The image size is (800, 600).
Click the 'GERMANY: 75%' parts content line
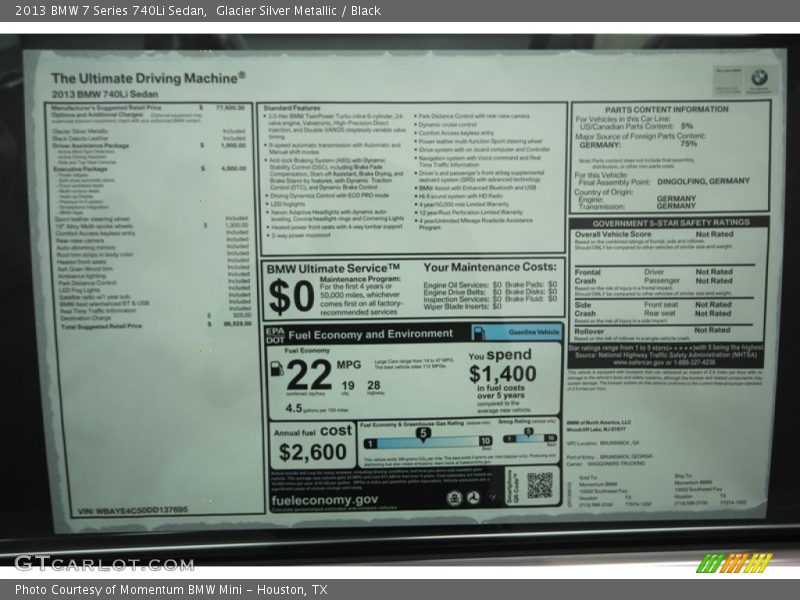(638, 144)
